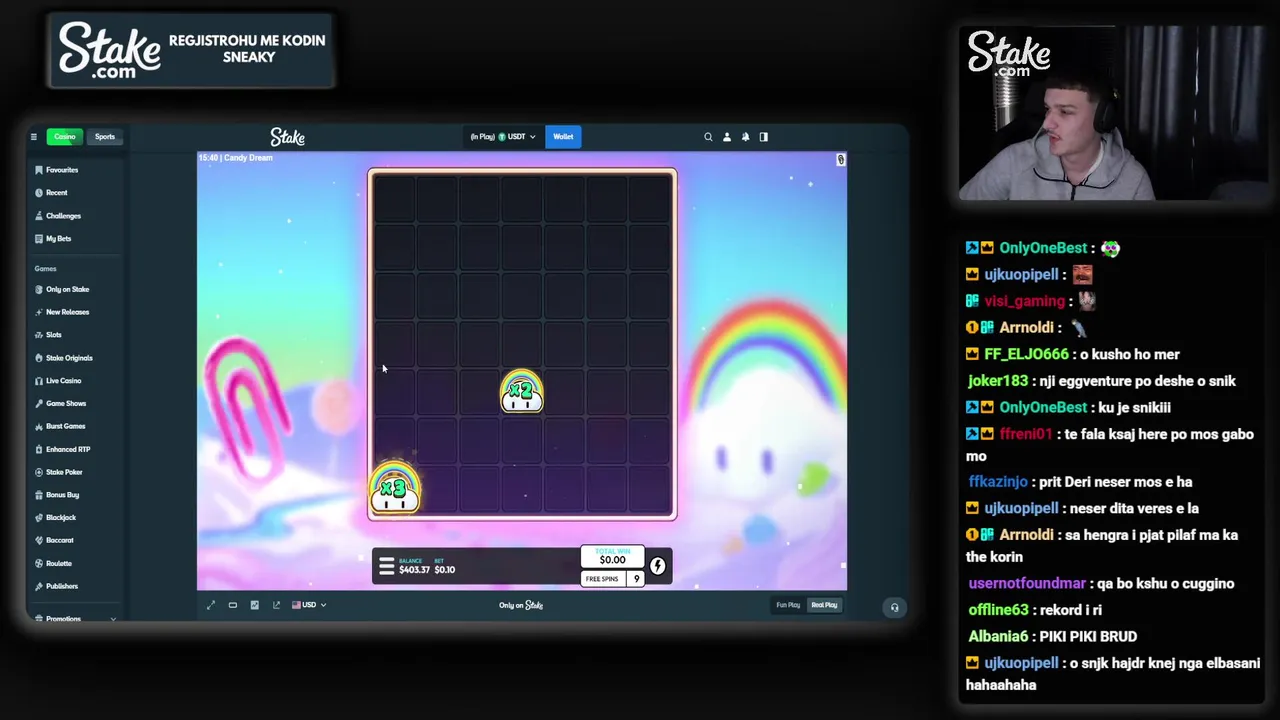Open the user profile icon
The height and width of the screenshot is (720, 1280).
[727, 137]
